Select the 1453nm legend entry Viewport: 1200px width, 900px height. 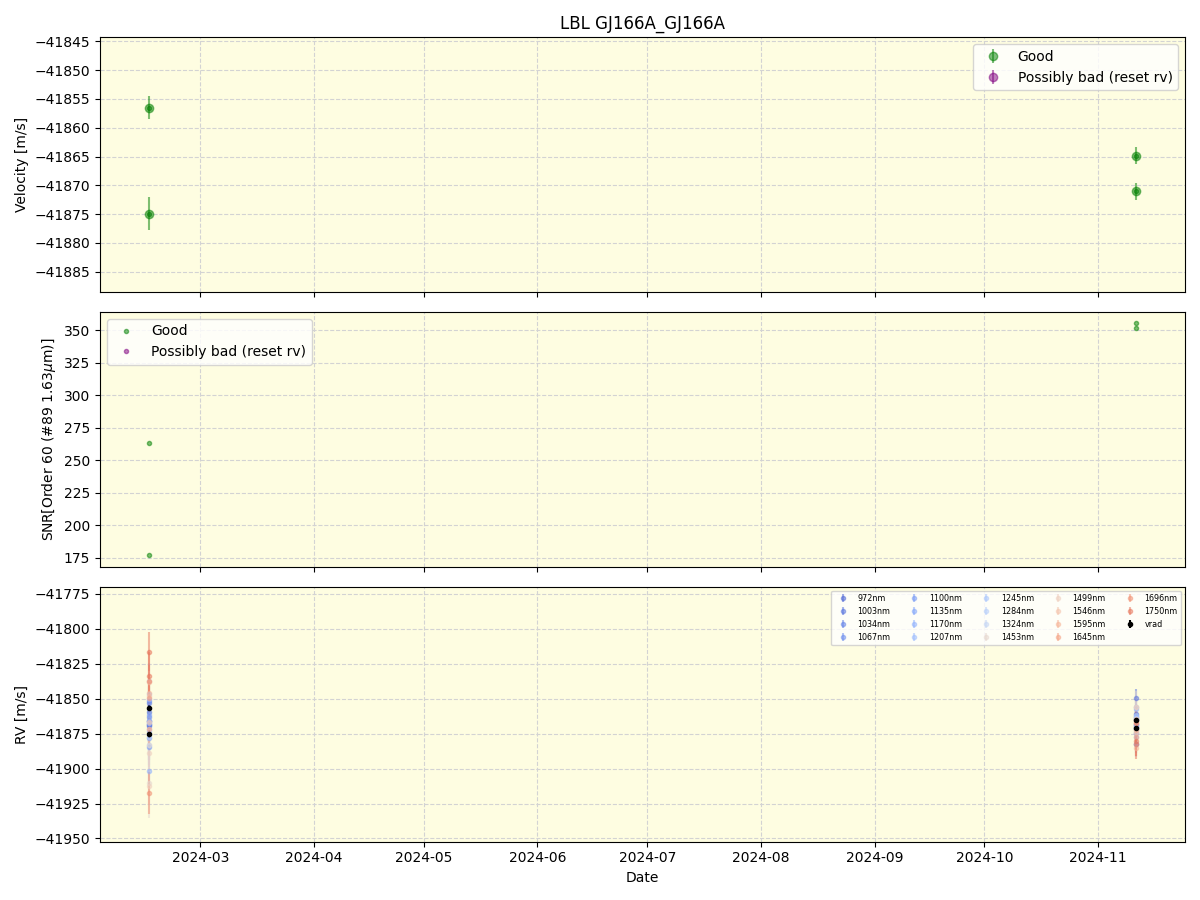[1007, 637]
